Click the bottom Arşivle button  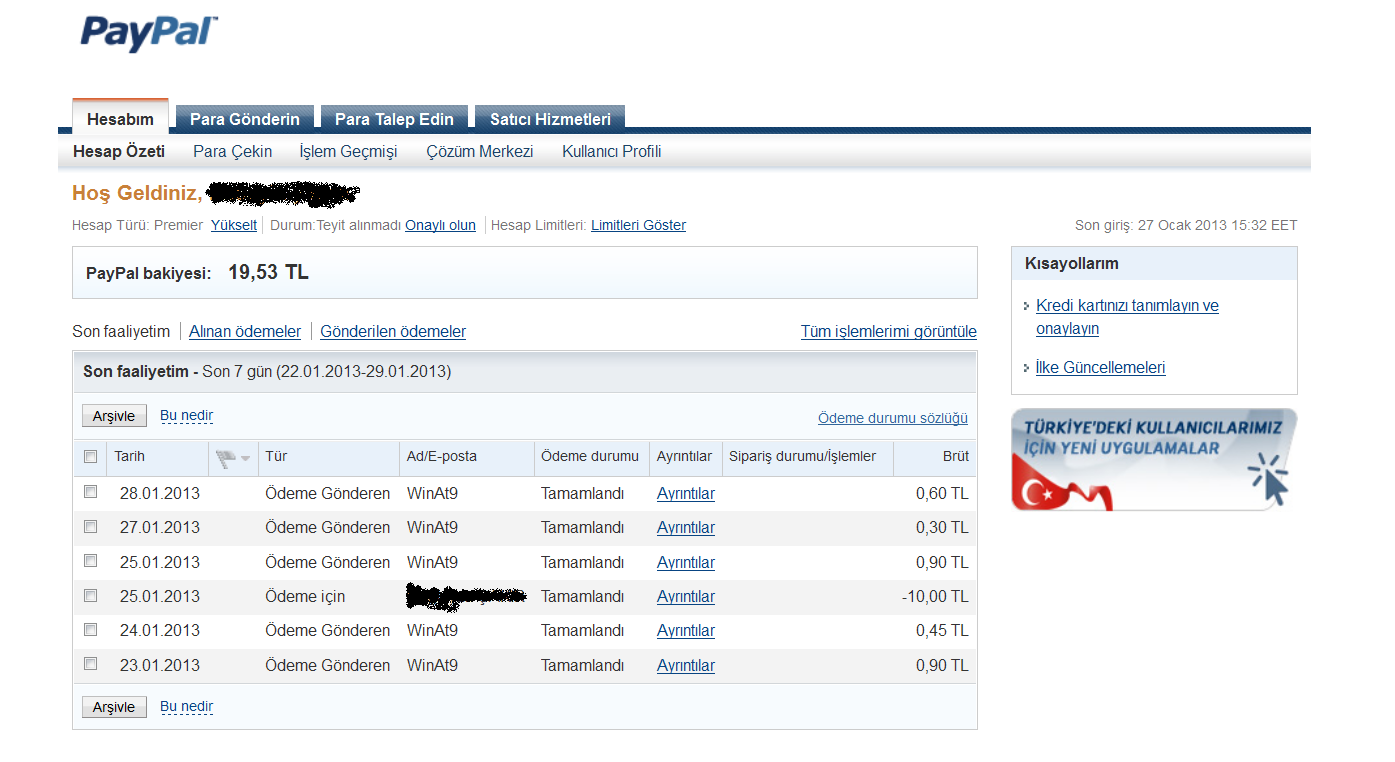coord(114,707)
